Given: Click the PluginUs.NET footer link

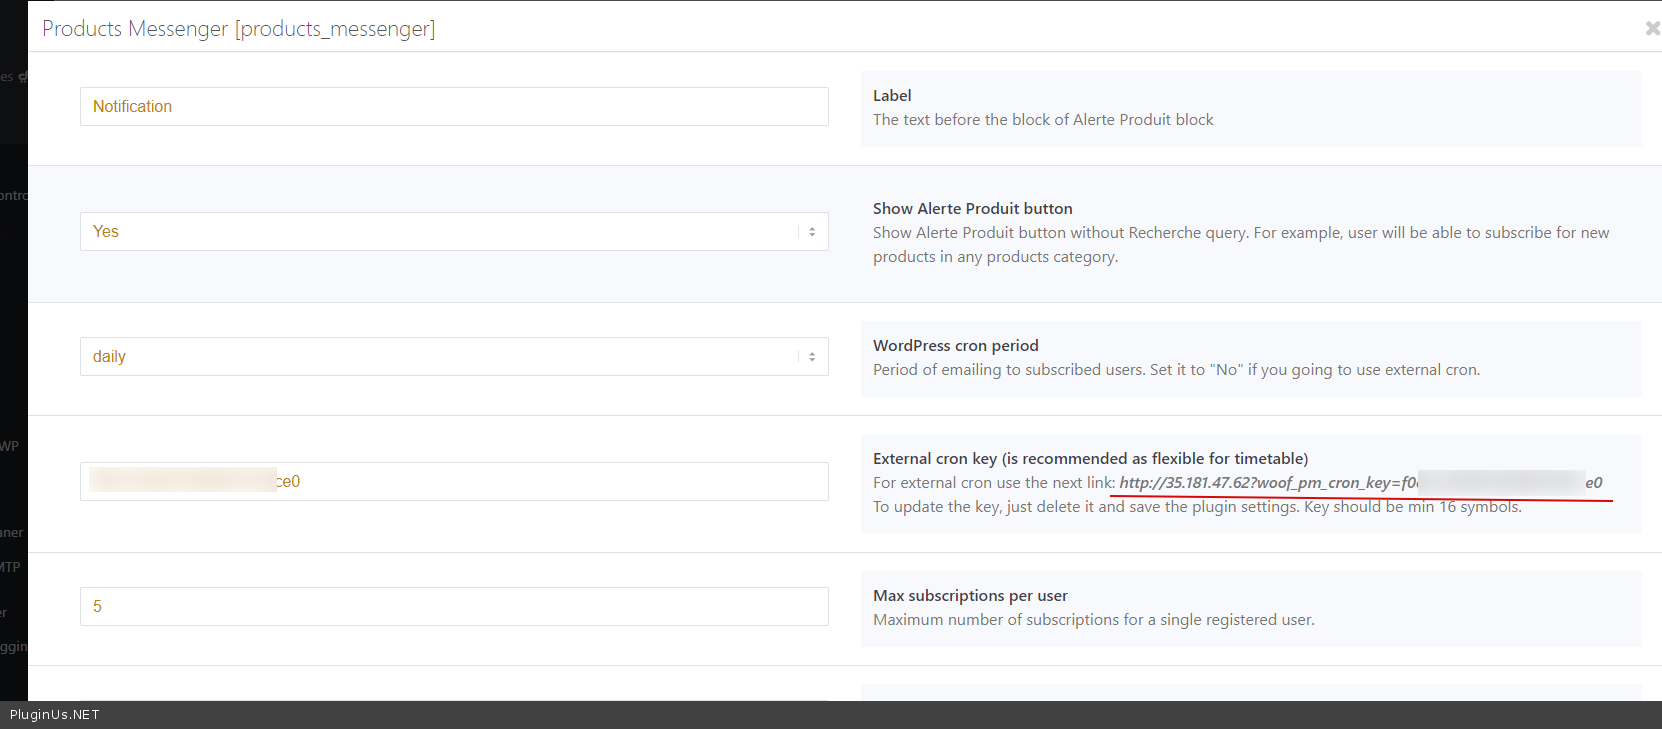Looking at the screenshot, I should point(55,715).
